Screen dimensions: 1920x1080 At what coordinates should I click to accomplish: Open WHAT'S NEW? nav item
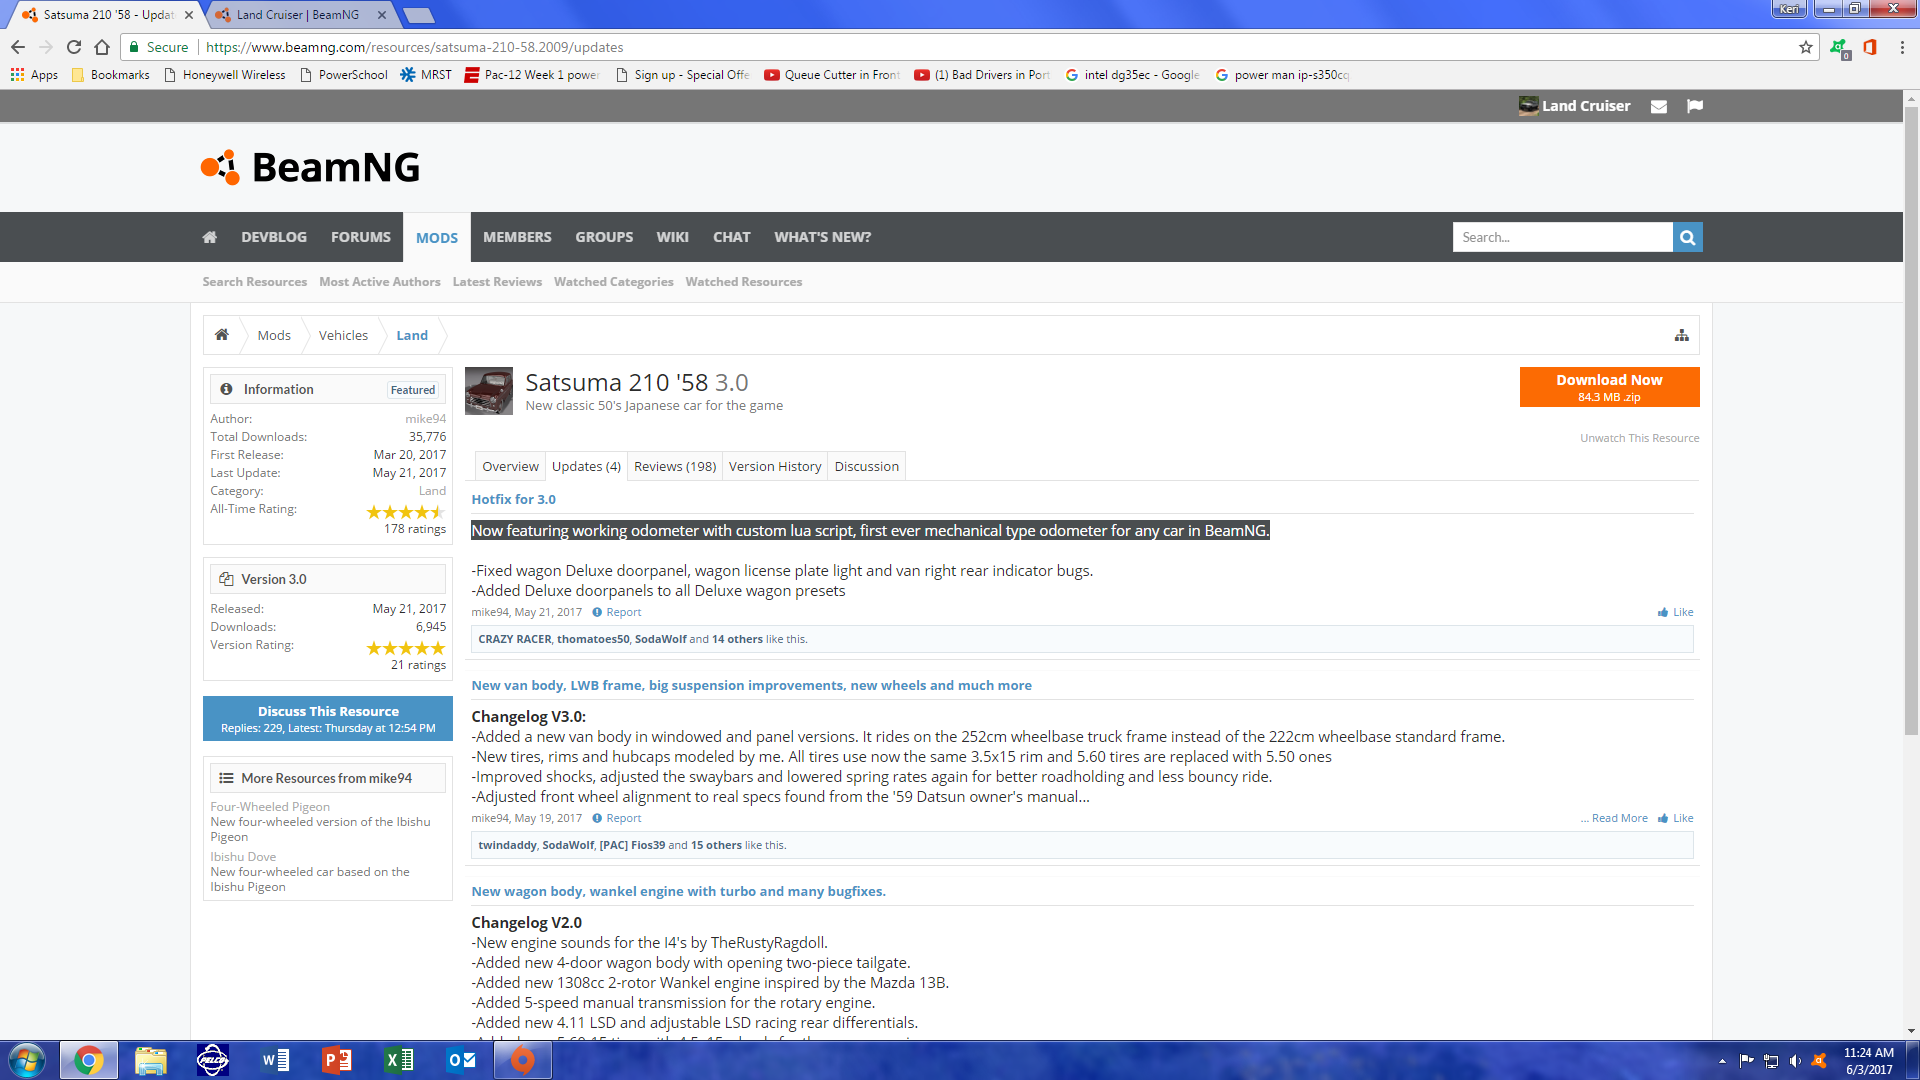[822, 237]
